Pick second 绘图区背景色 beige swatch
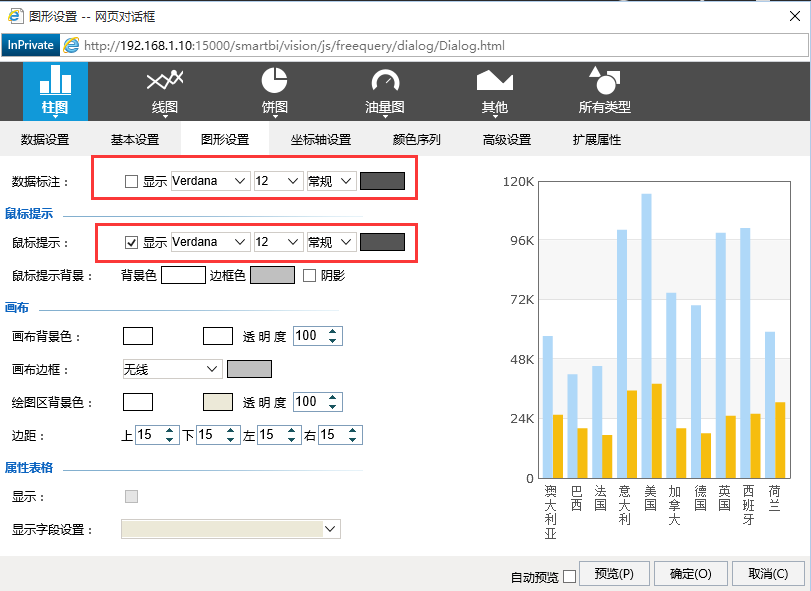The height and width of the screenshot is (591, 811). (x=218, y=402)
